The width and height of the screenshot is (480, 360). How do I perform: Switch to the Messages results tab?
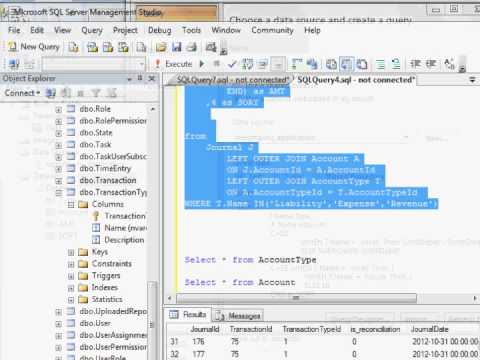click(x=238, y=315)
